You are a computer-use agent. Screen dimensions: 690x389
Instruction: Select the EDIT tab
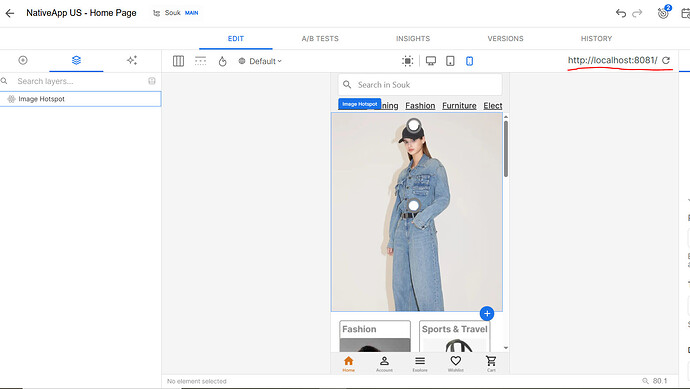235,39
